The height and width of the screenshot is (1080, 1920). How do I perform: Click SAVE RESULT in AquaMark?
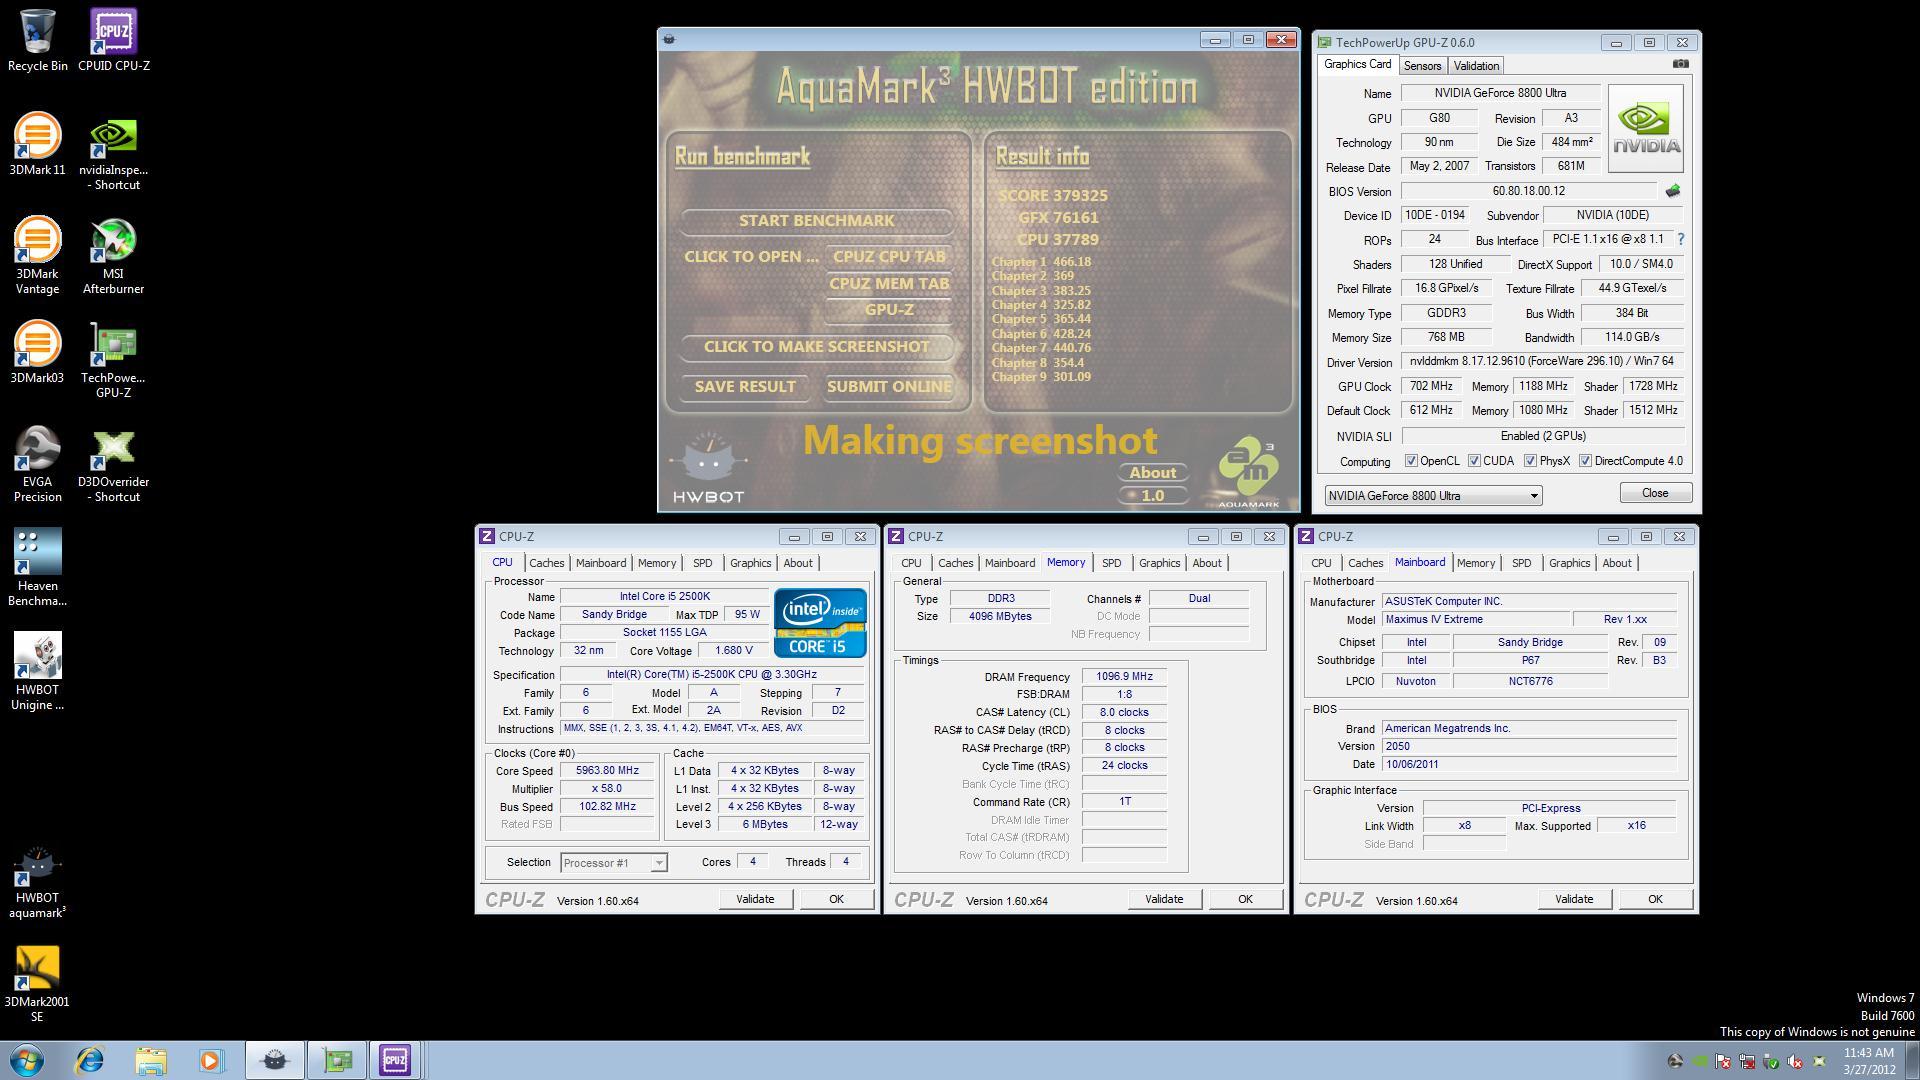[745, 387]
